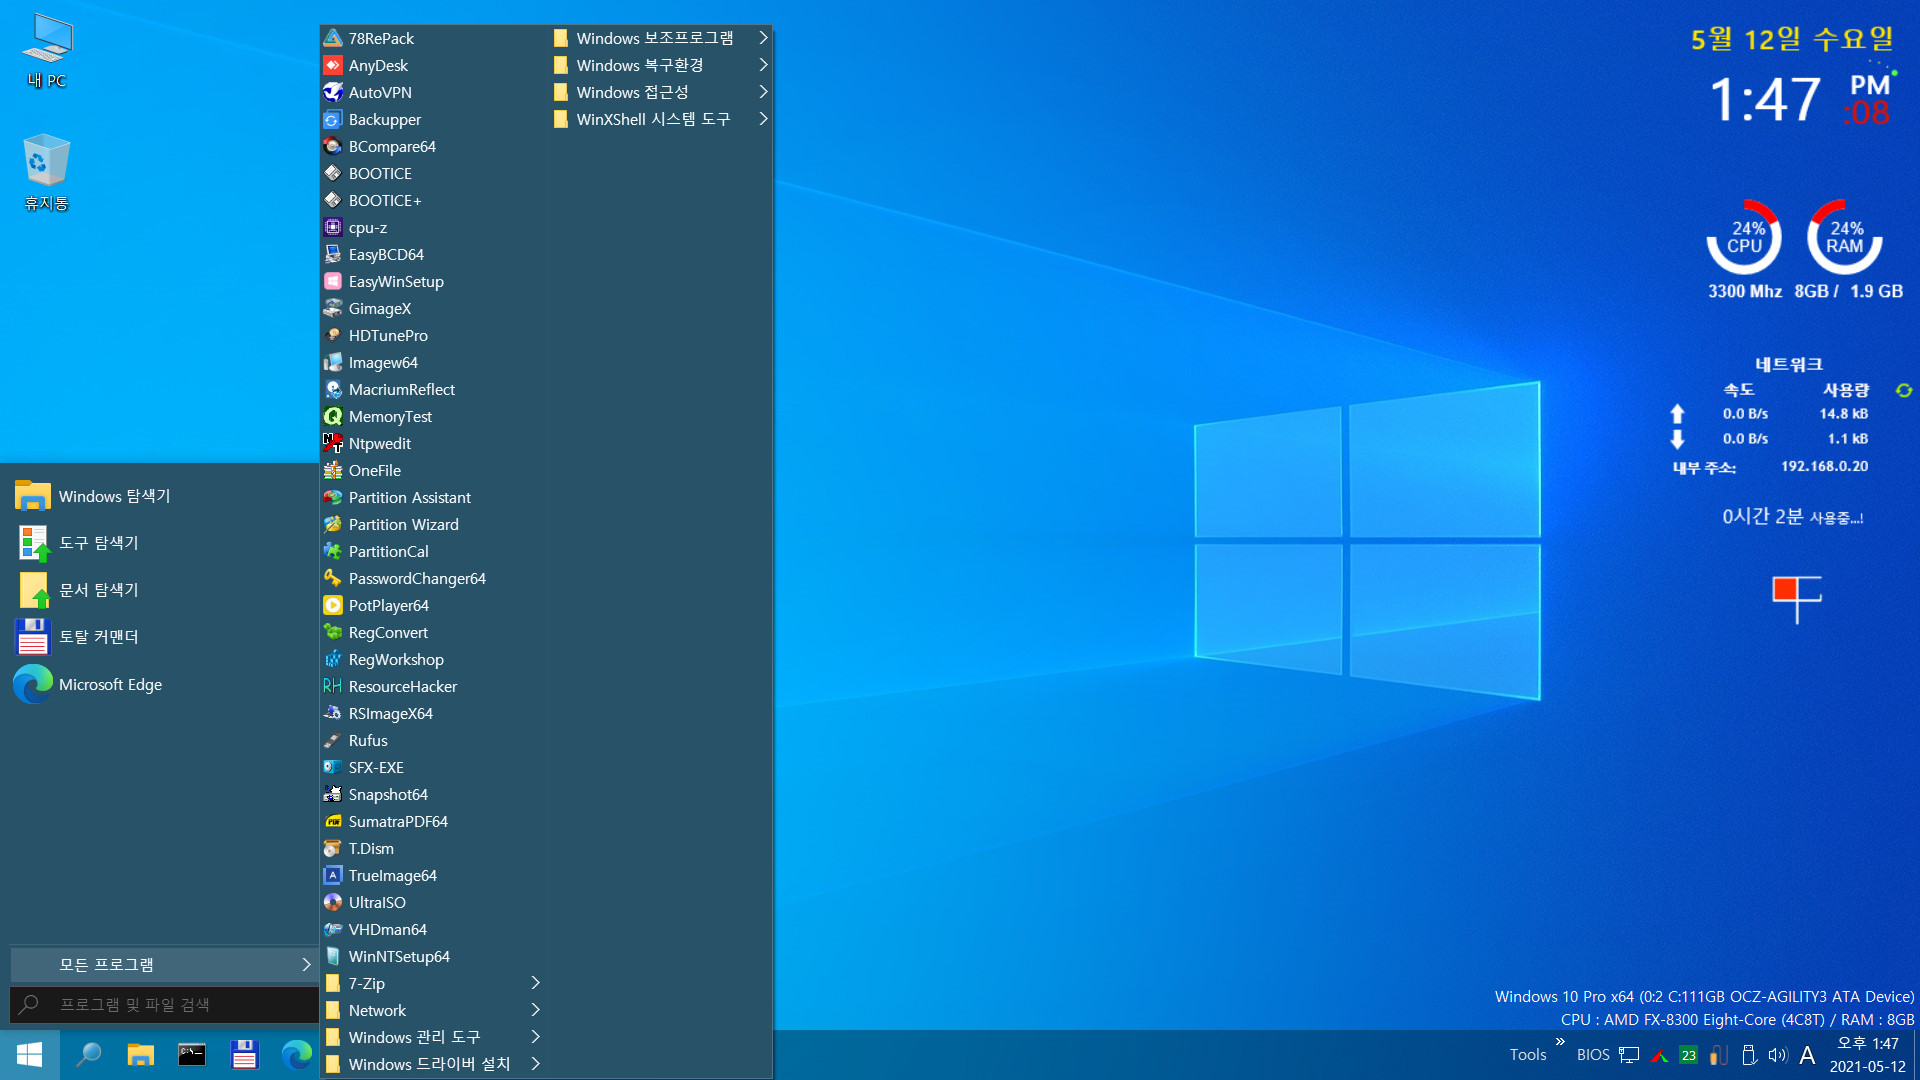Screen dimensions: 1920x1080
Task: Click the Windows Start button
Action: [29, 1054]
